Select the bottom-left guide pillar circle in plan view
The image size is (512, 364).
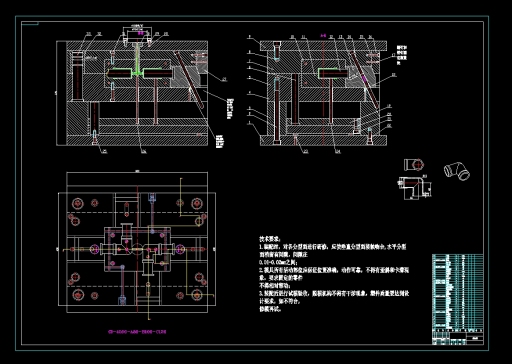click(x=78, y=295)
